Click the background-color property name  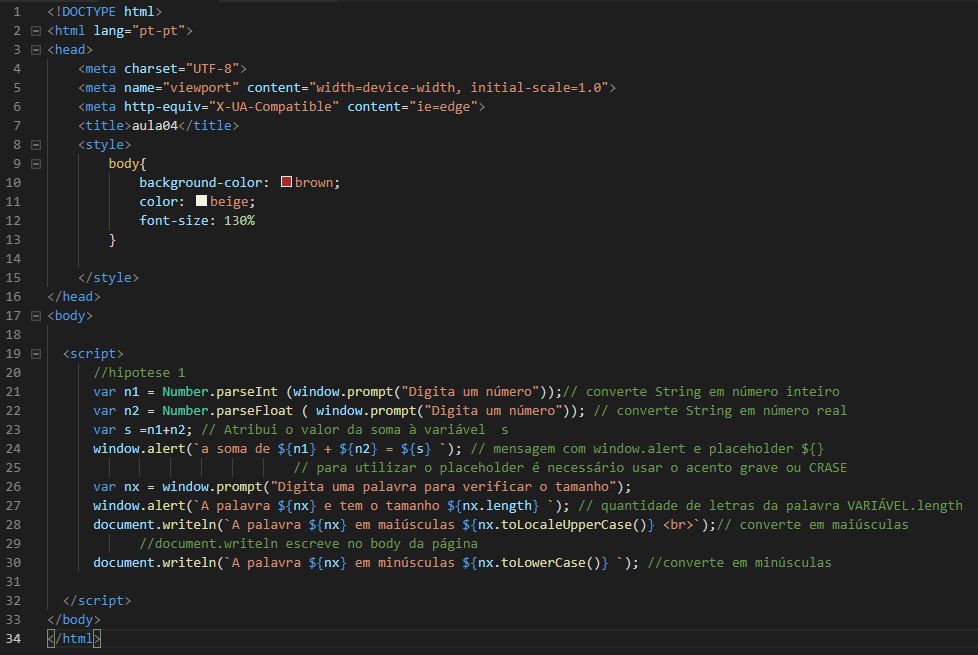(201, 183)
